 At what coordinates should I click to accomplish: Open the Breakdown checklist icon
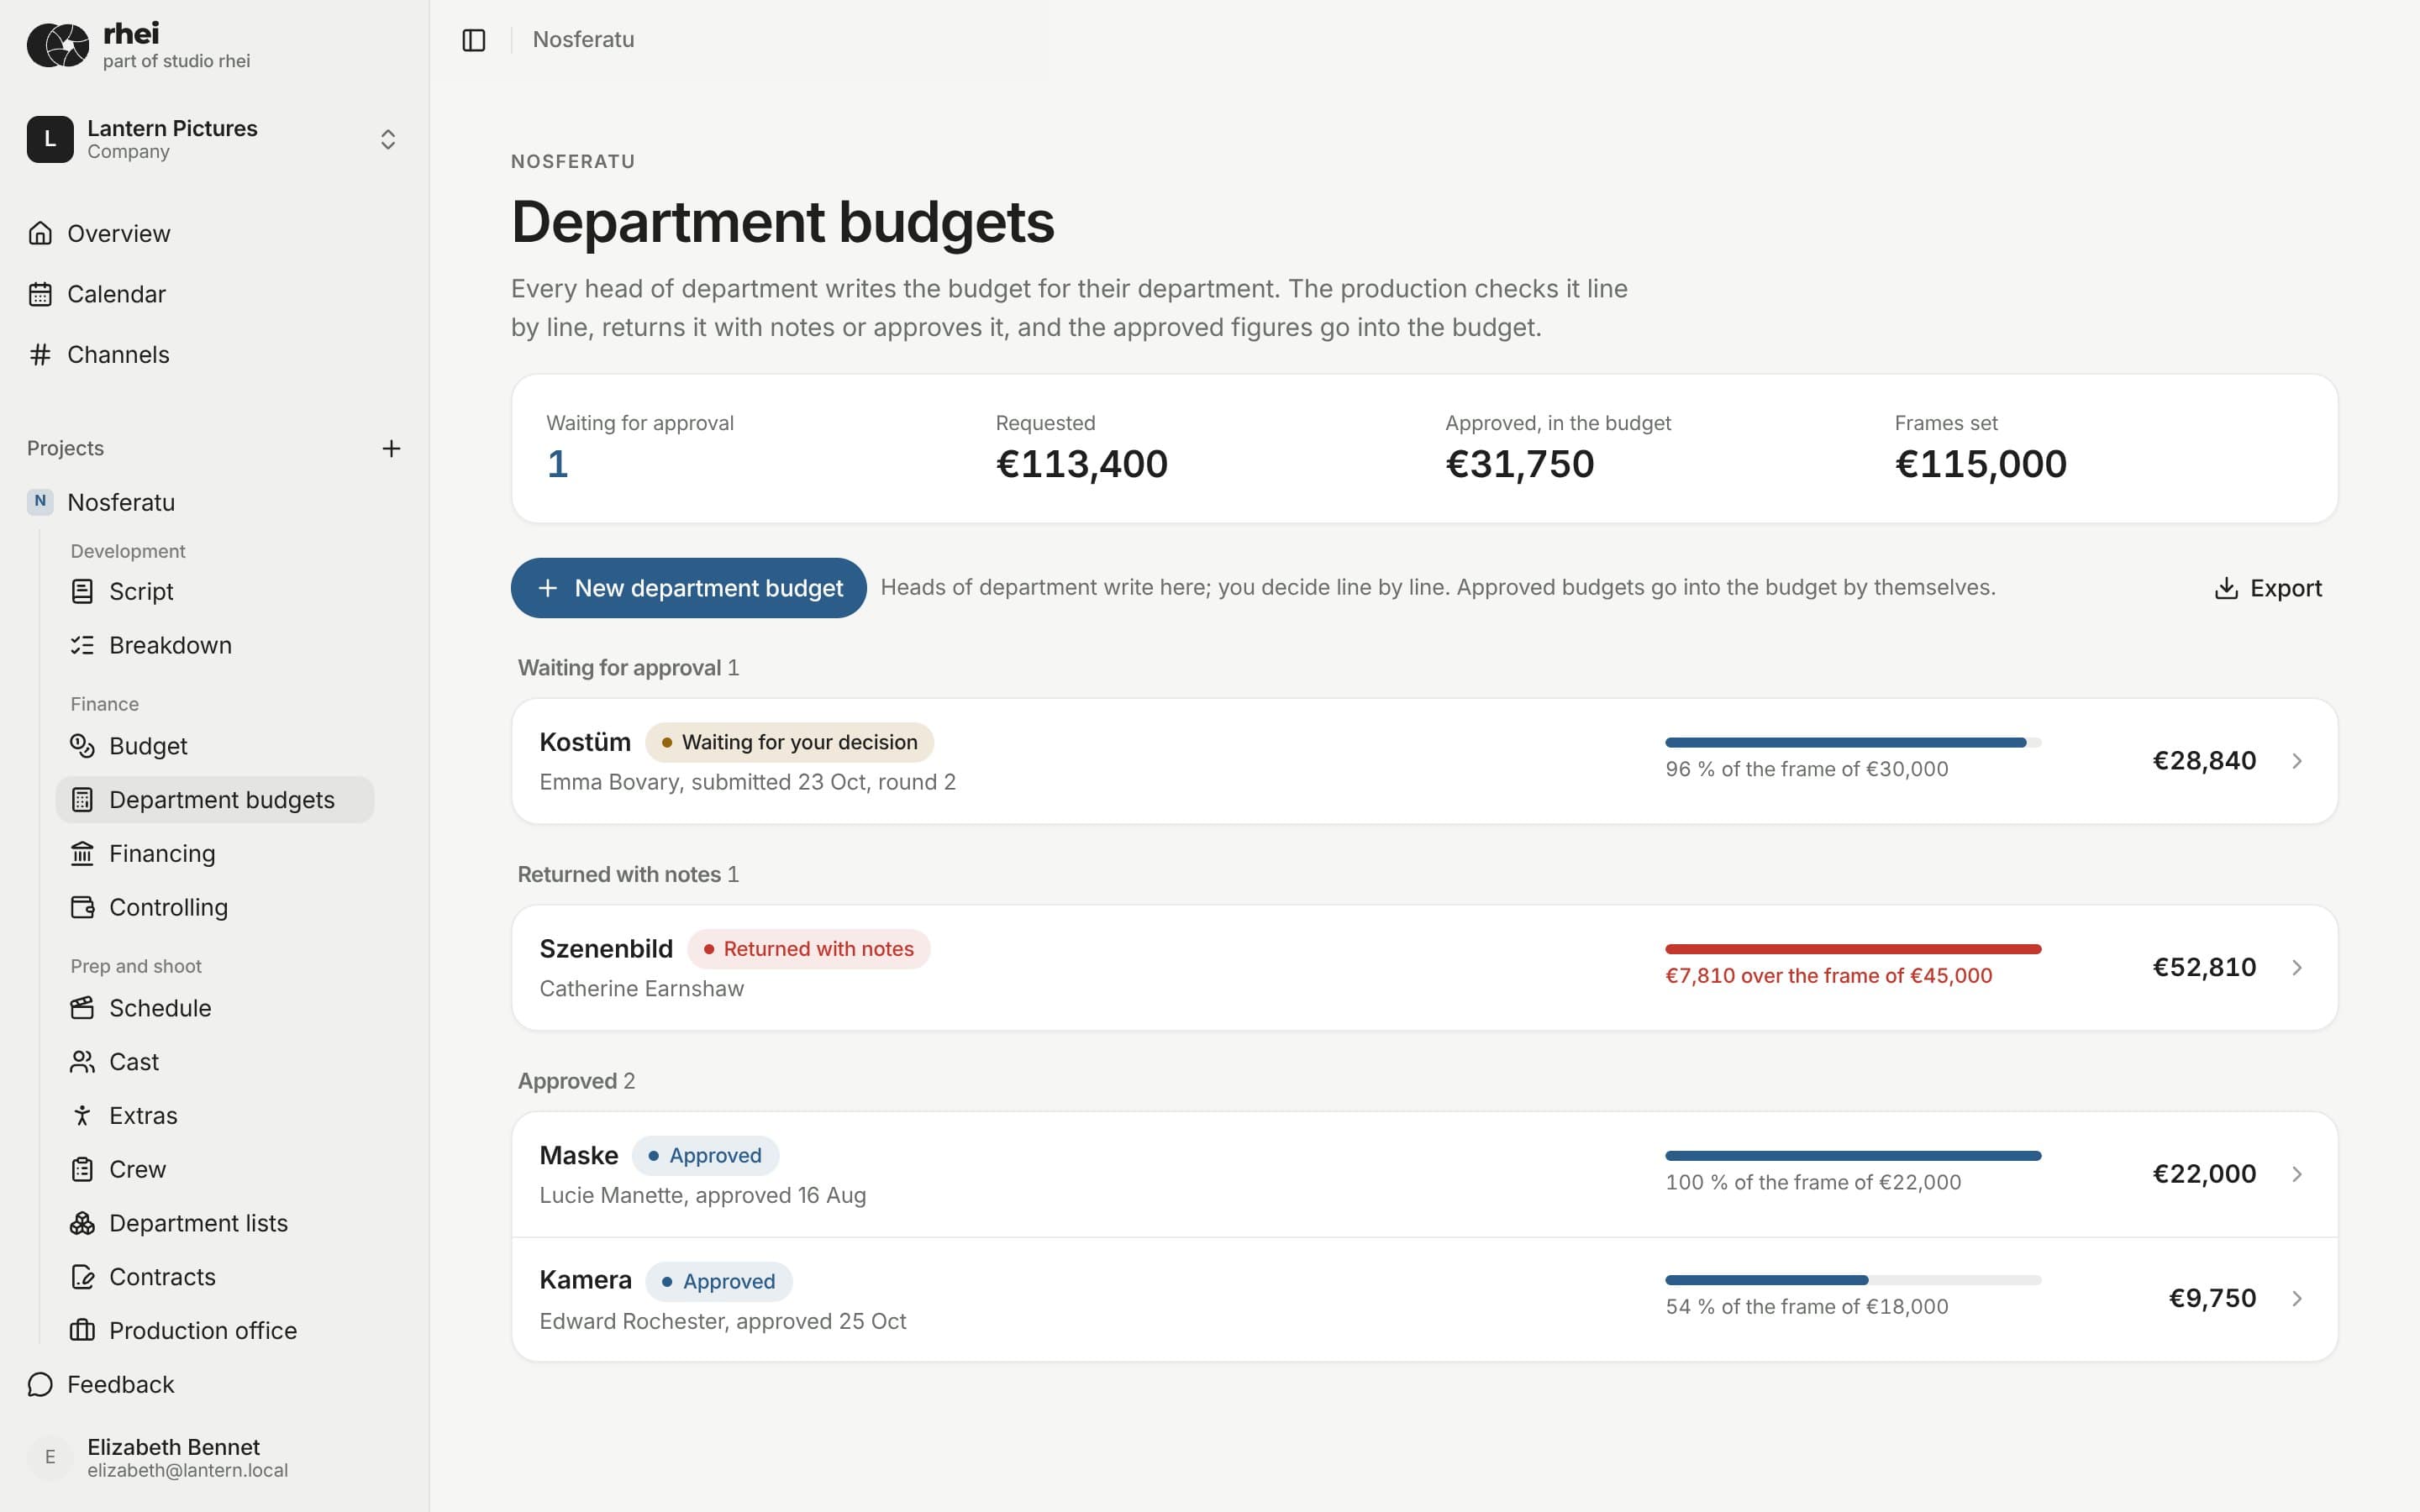82,645
